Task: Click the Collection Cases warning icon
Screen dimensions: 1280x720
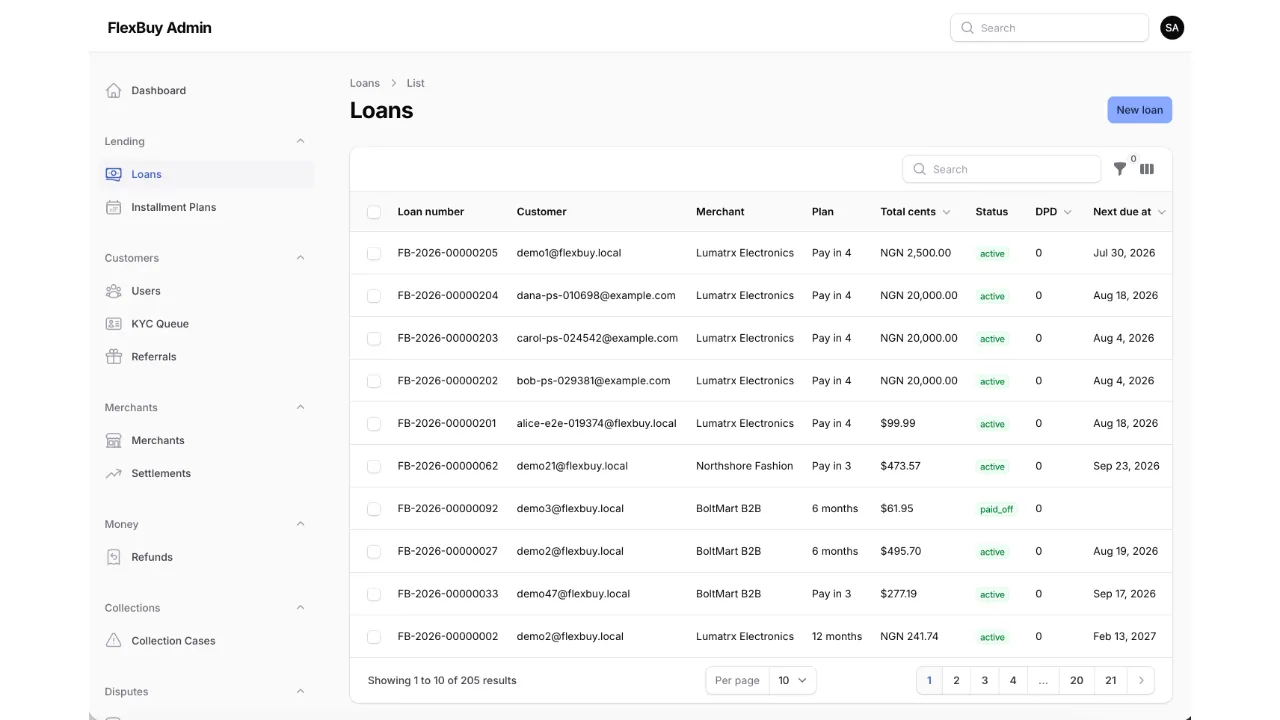Action: coord(114,641)
